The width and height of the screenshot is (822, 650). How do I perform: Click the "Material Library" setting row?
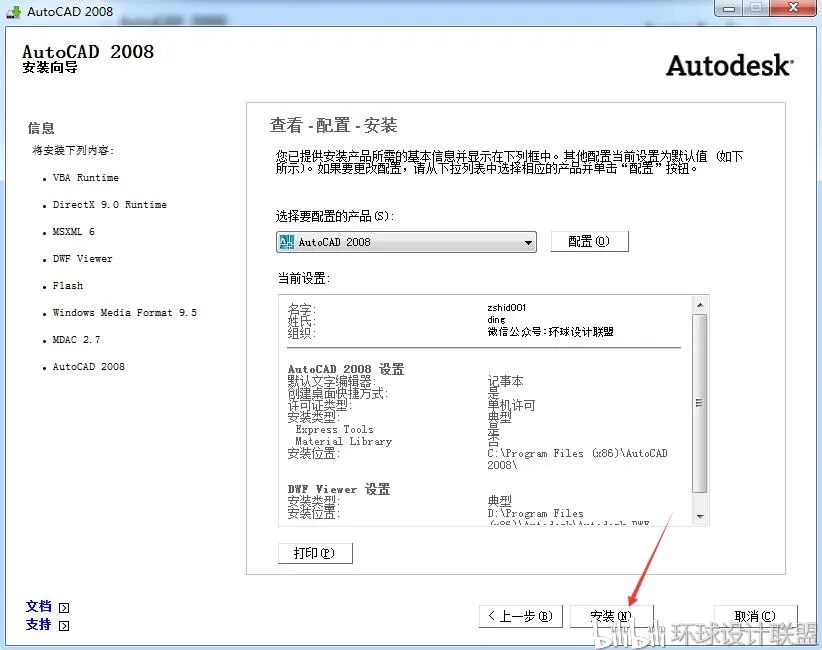(343, 441)
